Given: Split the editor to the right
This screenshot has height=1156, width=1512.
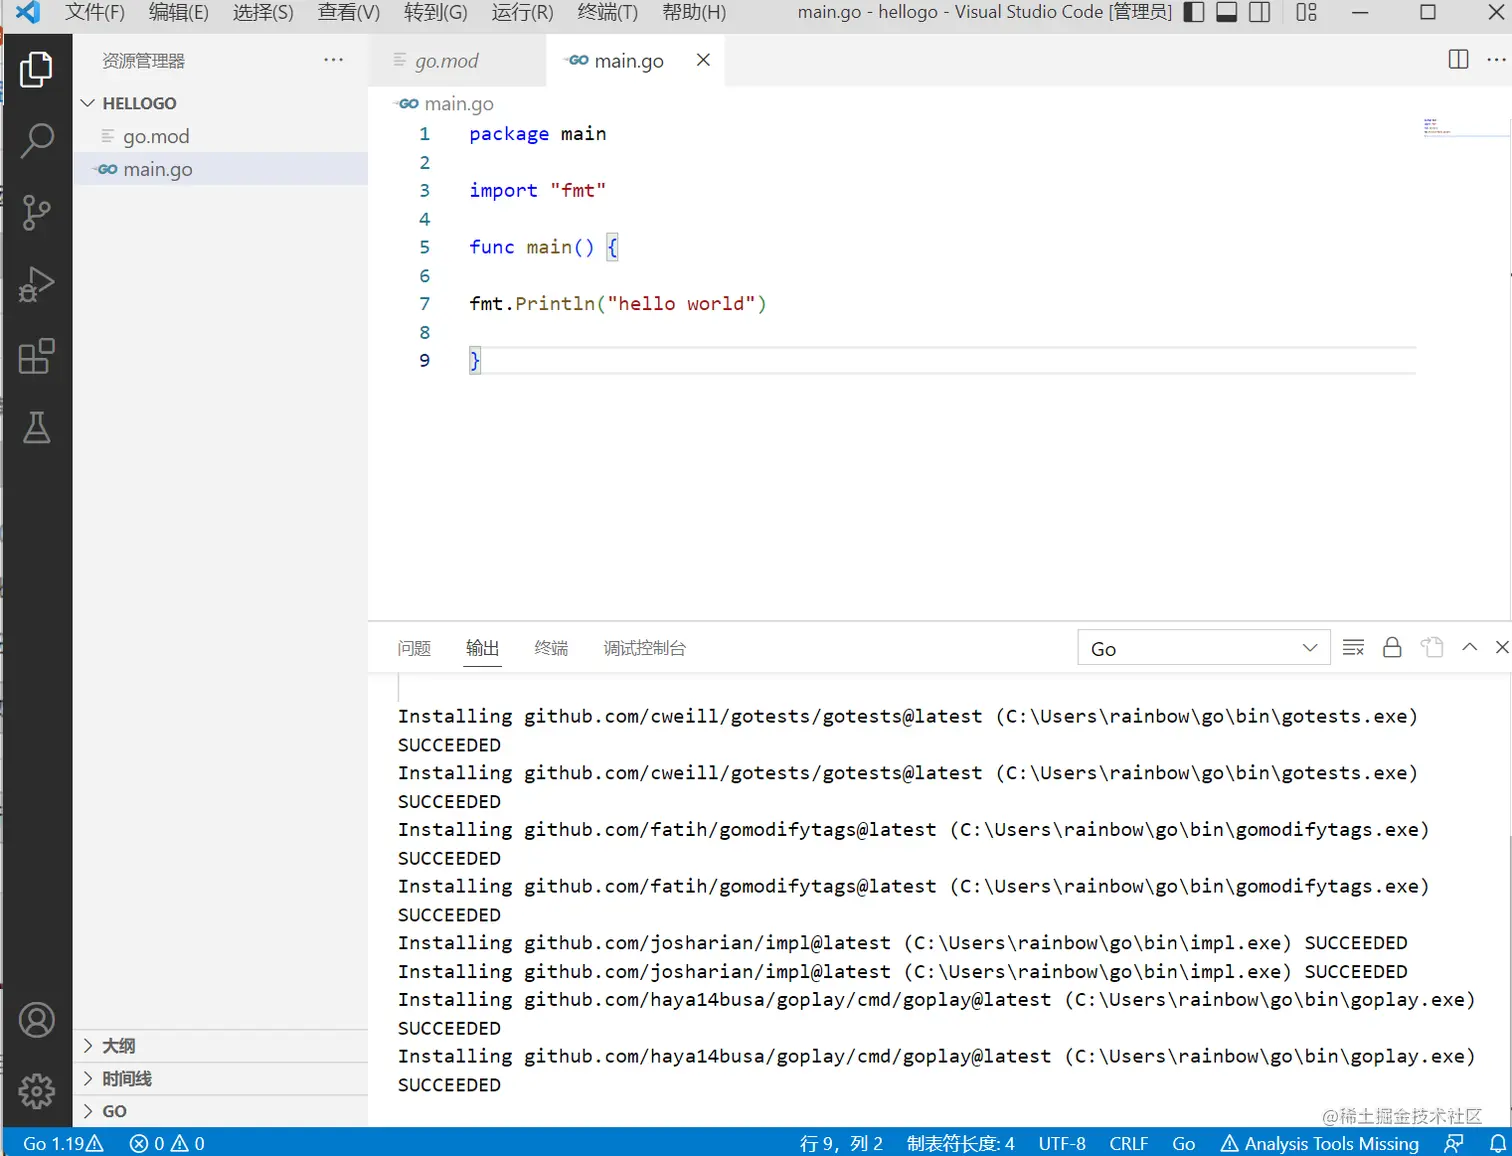Looking at the screenshot, I should (x=1458, y=60).
